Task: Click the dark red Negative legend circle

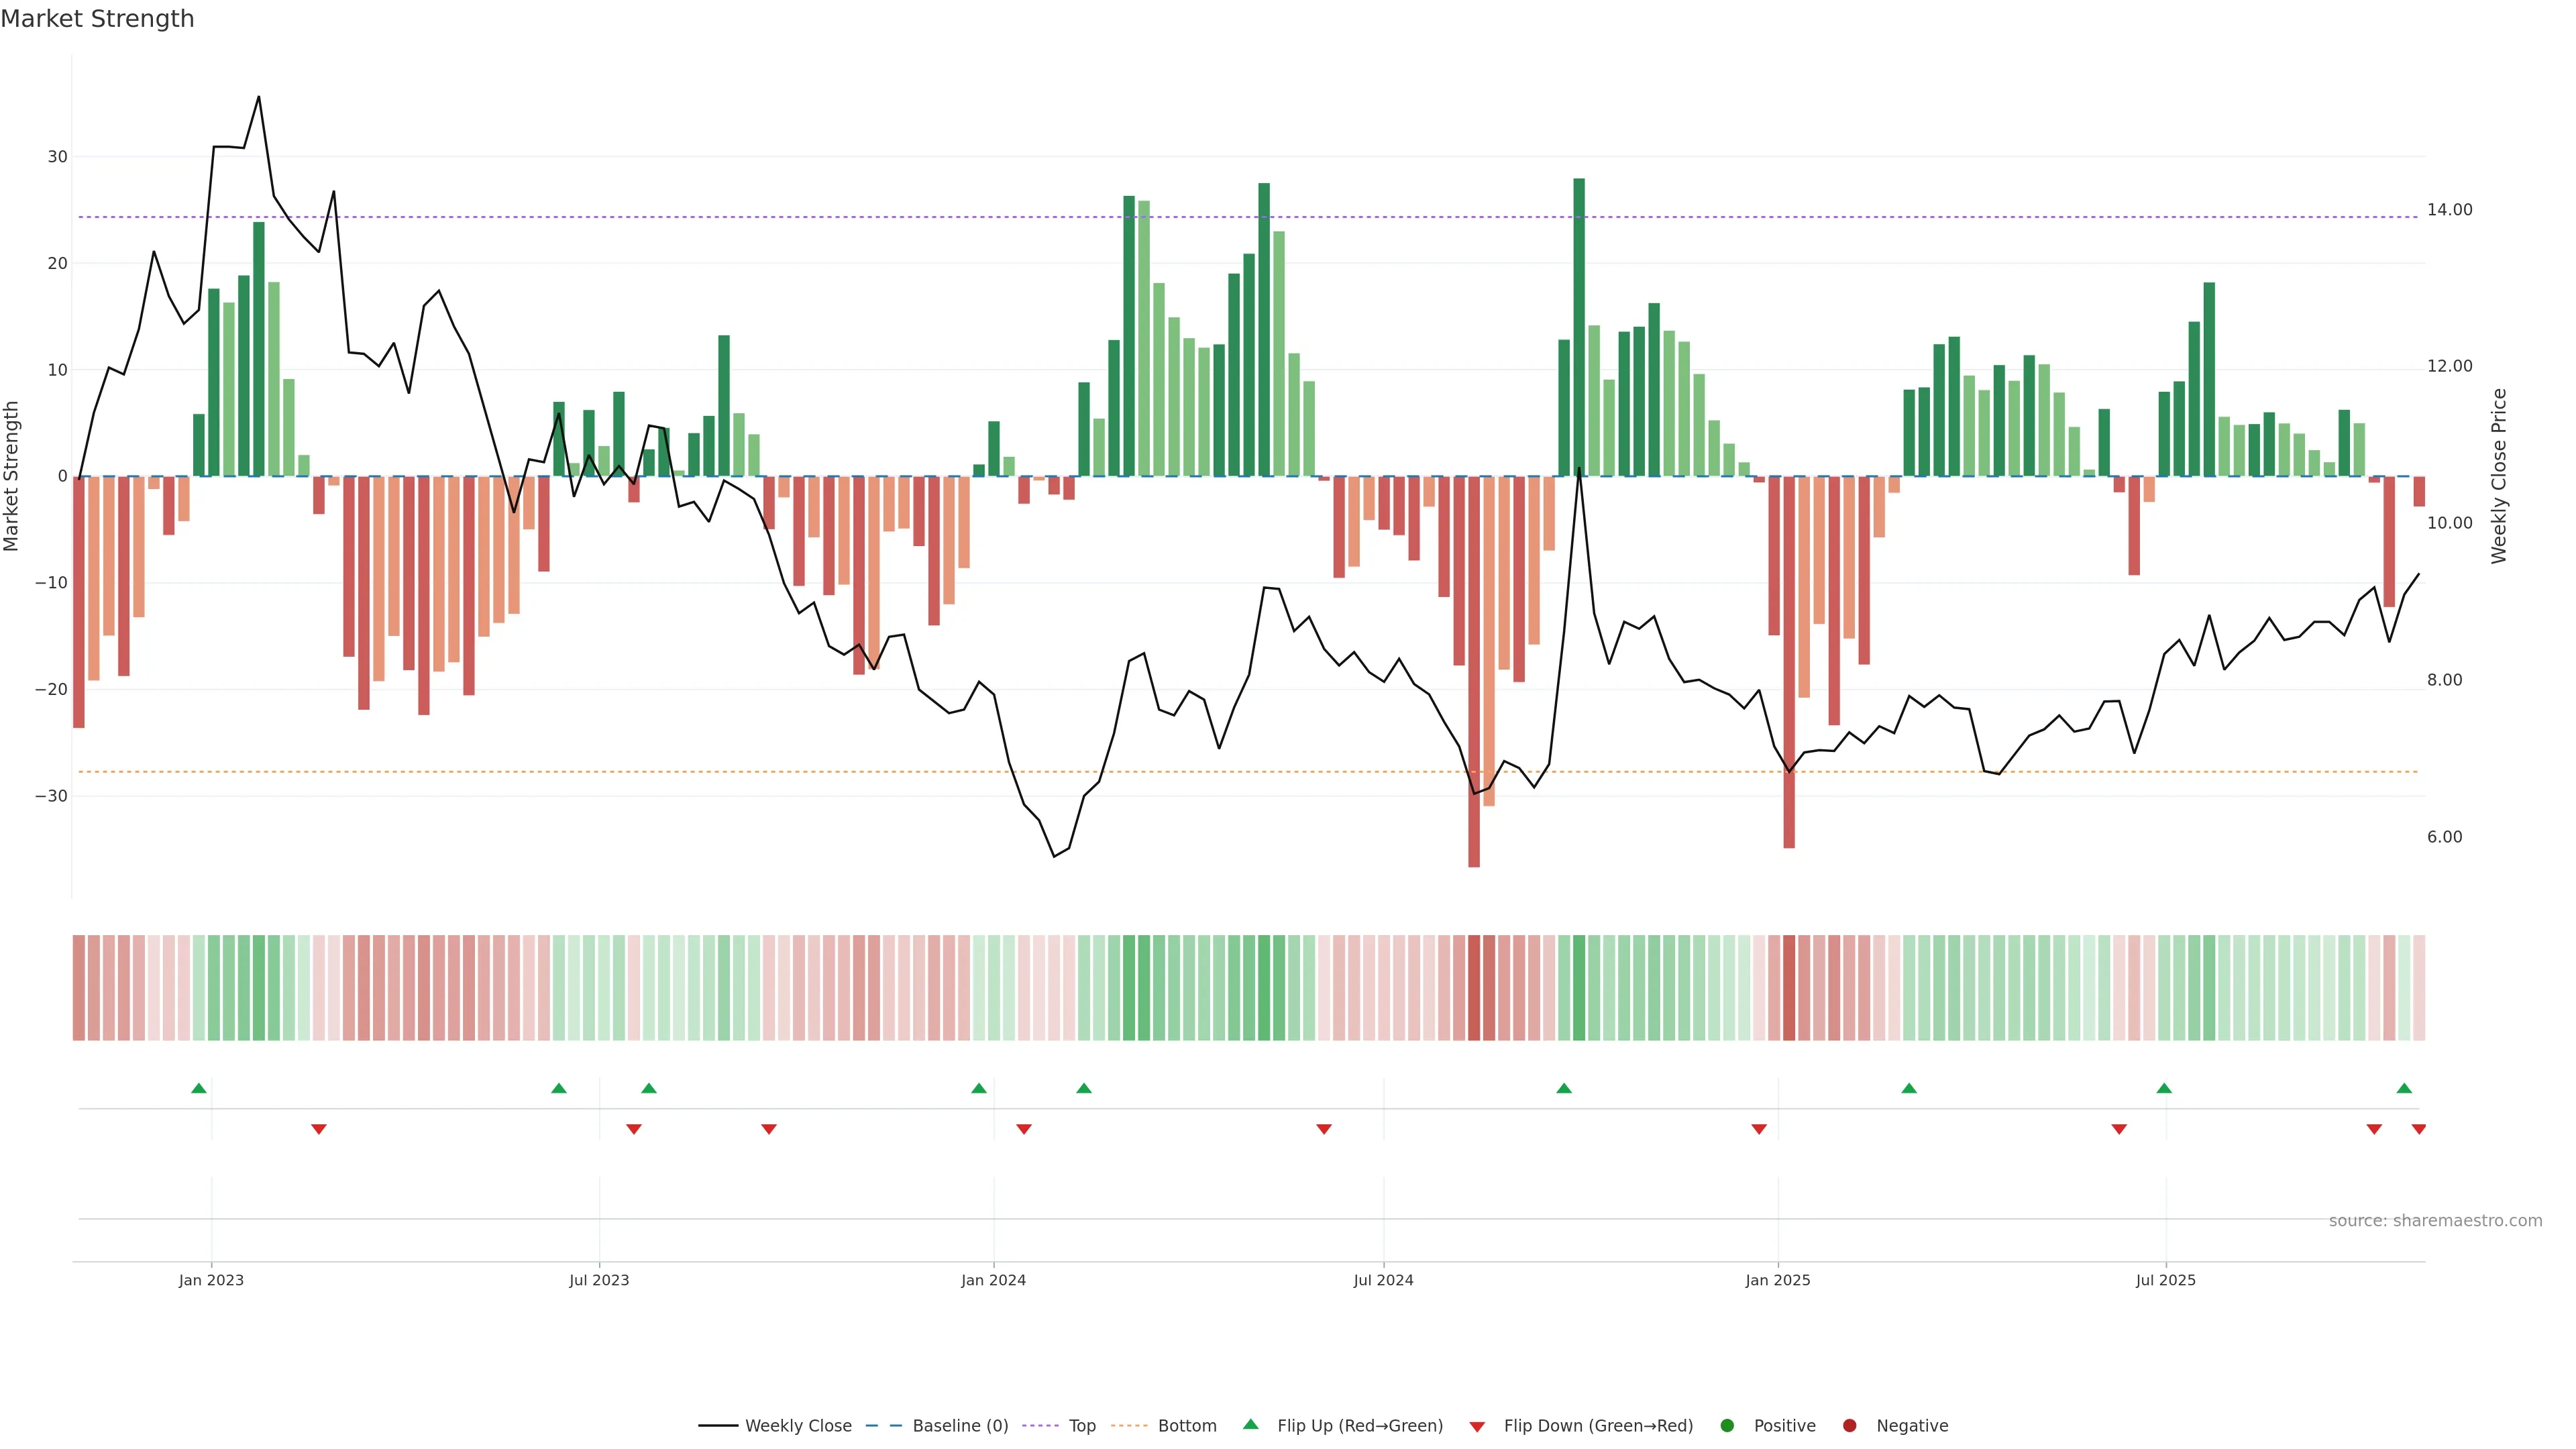Action: coord(1849,1425)
